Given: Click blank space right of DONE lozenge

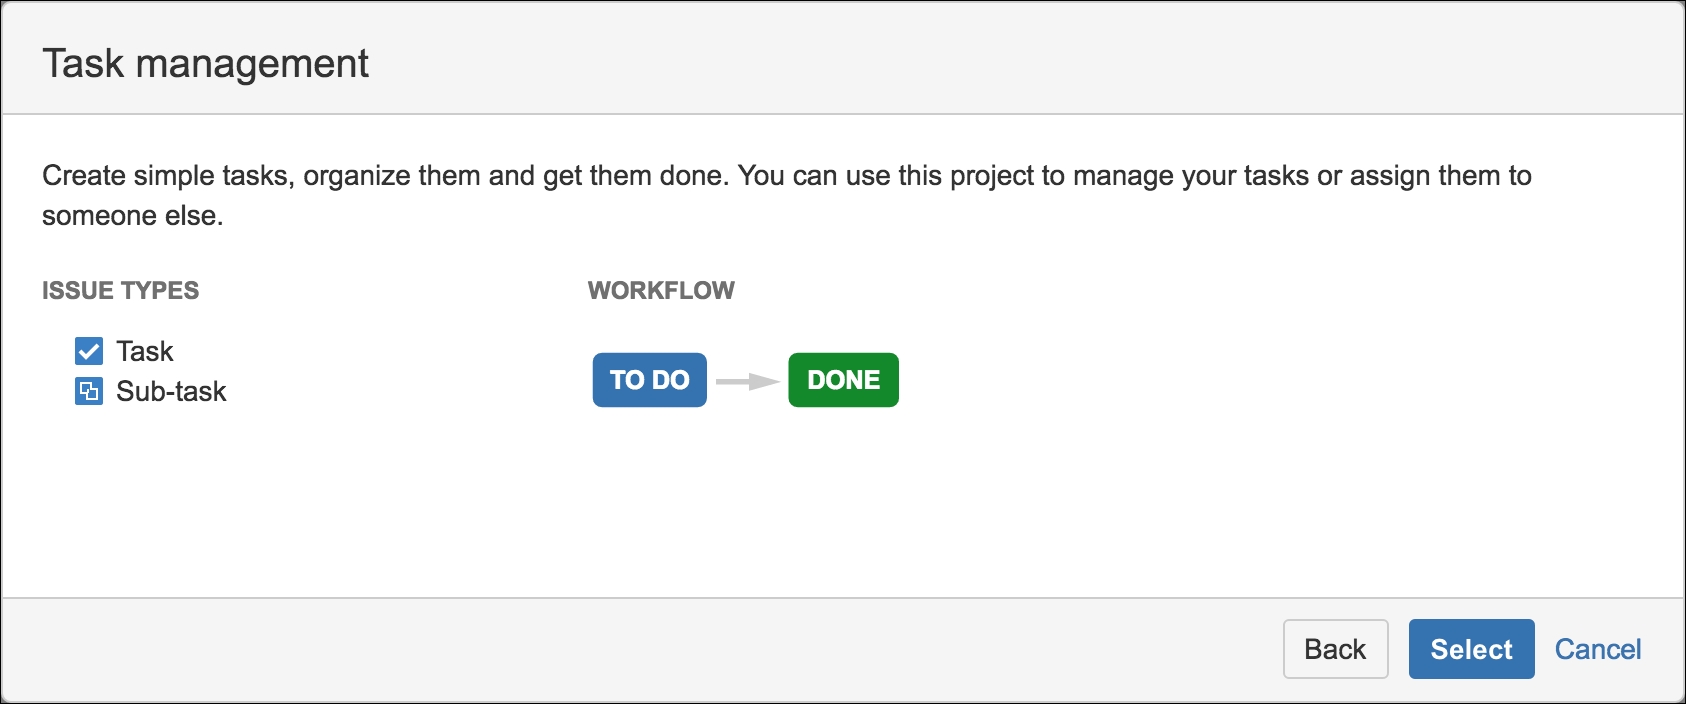Looking at the screenshot, I should point(1250,380).
